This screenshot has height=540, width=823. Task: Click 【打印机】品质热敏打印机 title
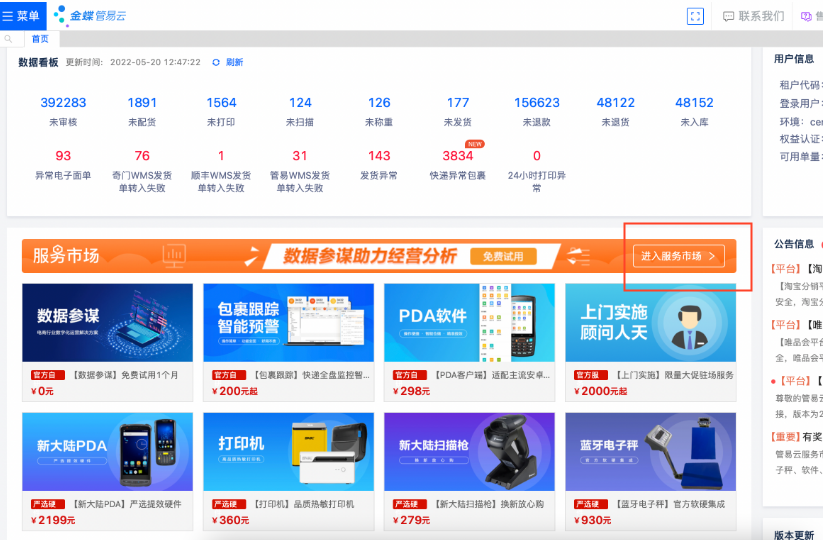point(303,504)
